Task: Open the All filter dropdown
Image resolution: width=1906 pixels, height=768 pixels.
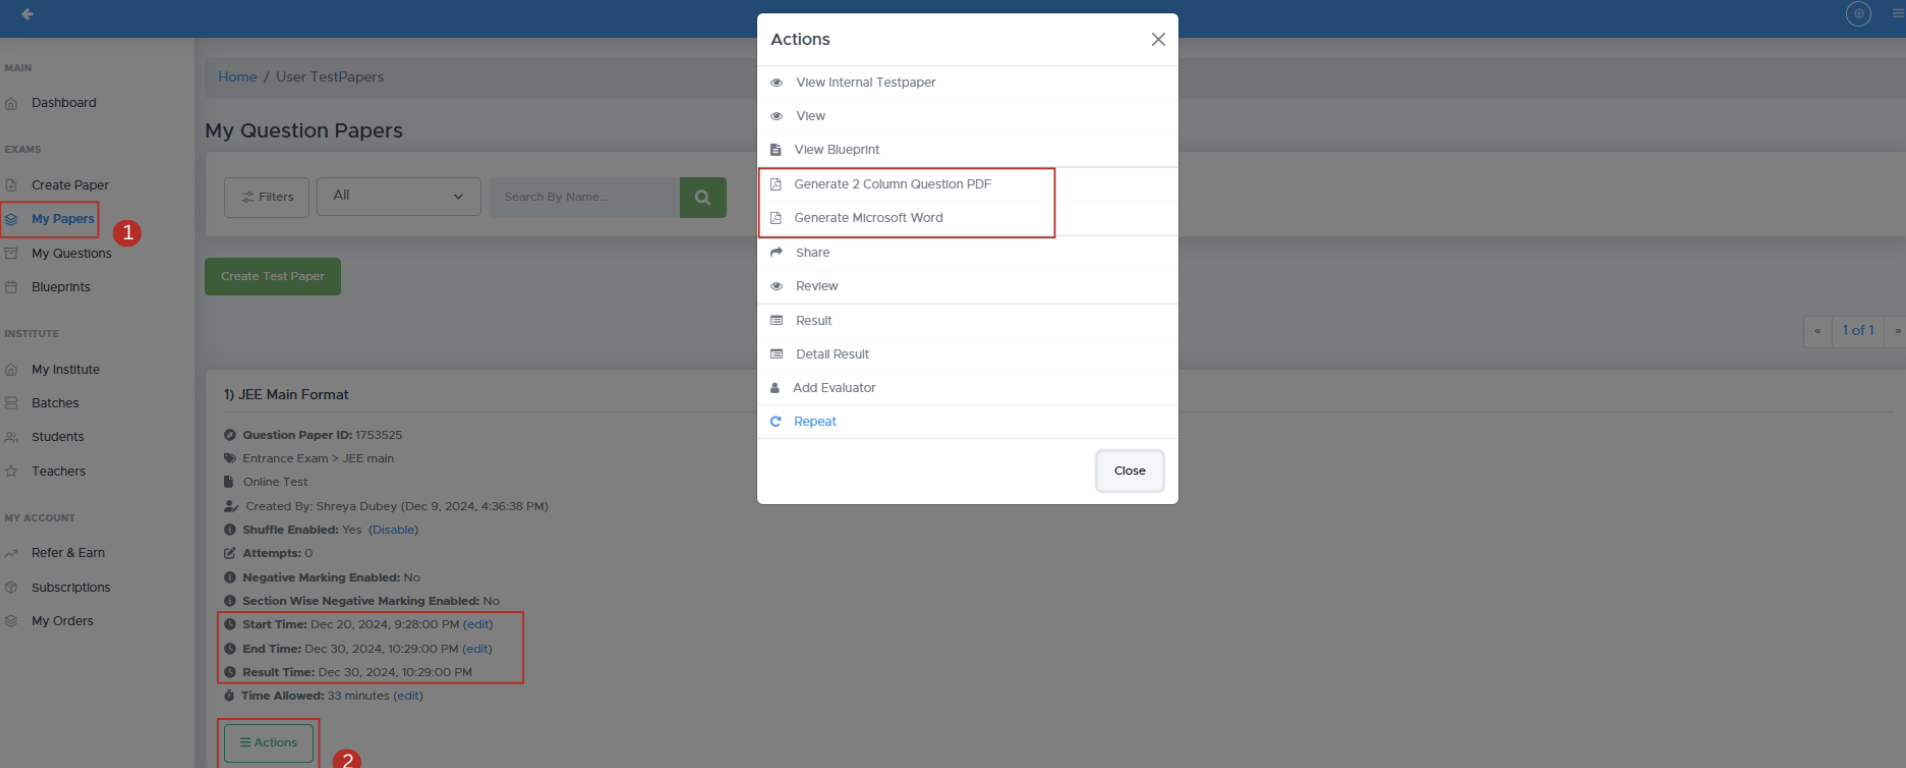Action: tap(399, 196)
